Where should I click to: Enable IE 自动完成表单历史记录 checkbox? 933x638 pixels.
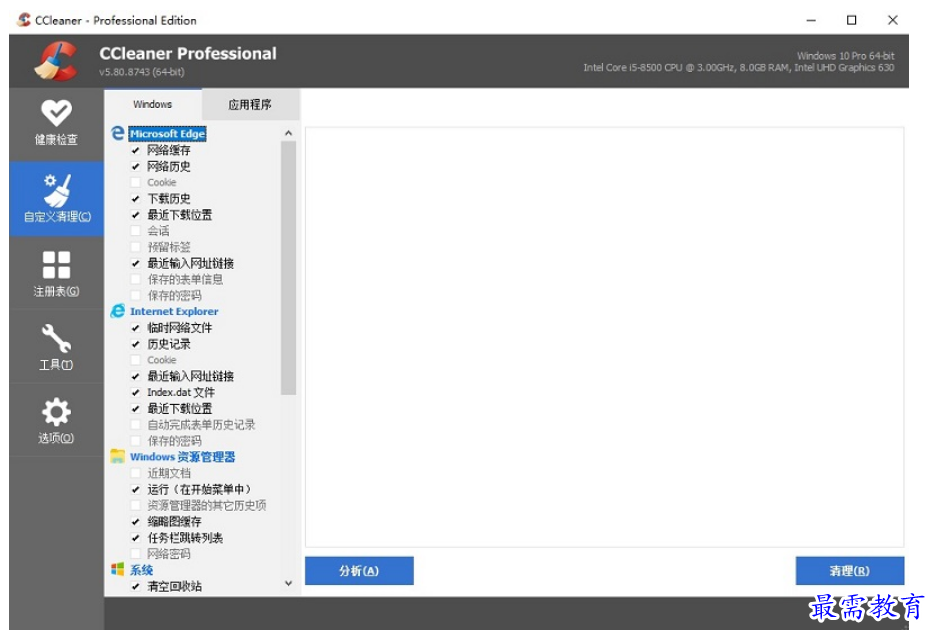[x=136, y=424]
